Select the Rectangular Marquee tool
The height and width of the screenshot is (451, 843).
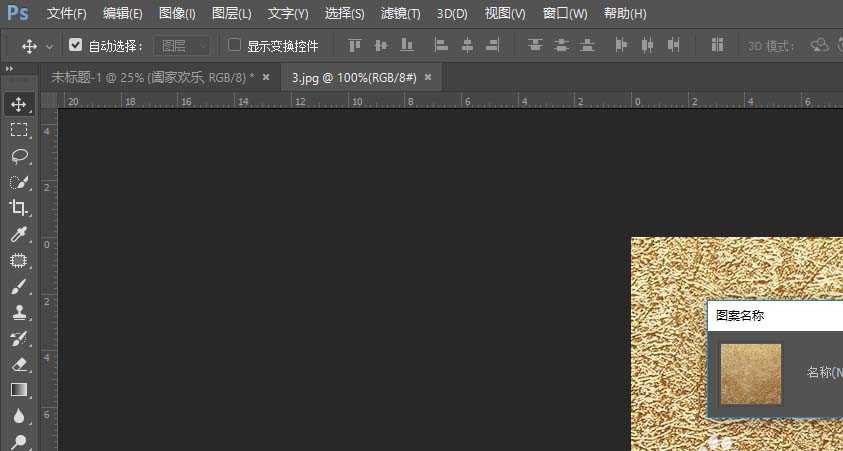tap(19, 130)
